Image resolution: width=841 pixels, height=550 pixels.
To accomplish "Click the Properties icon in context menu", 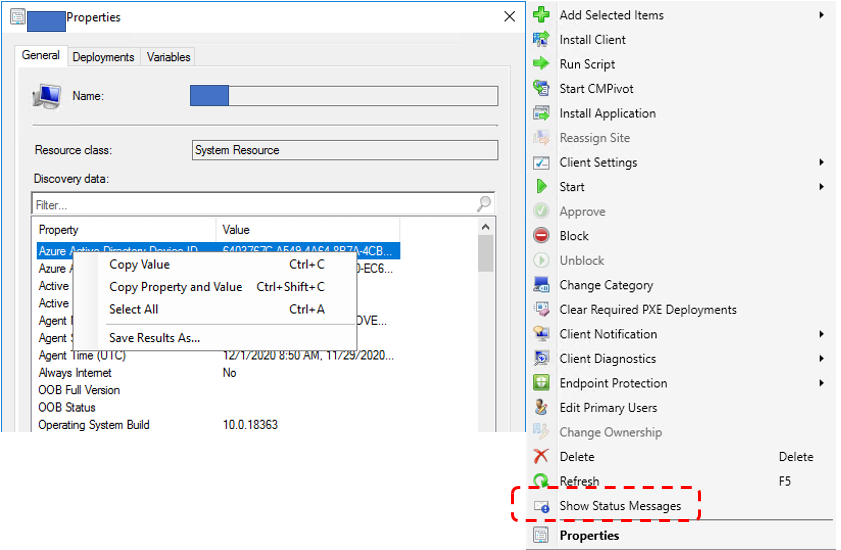I will point(541,535).
